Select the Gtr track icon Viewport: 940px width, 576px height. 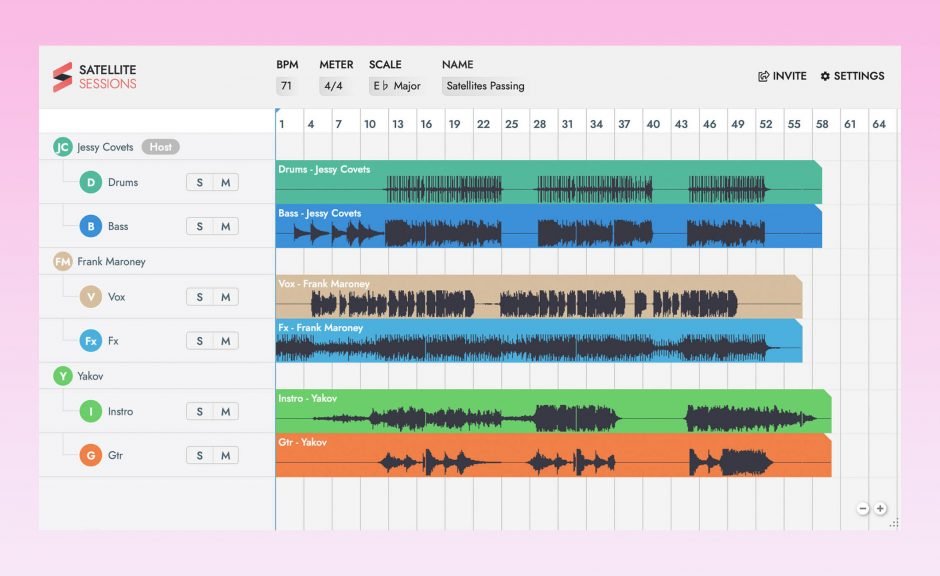[x=91, y=455]
